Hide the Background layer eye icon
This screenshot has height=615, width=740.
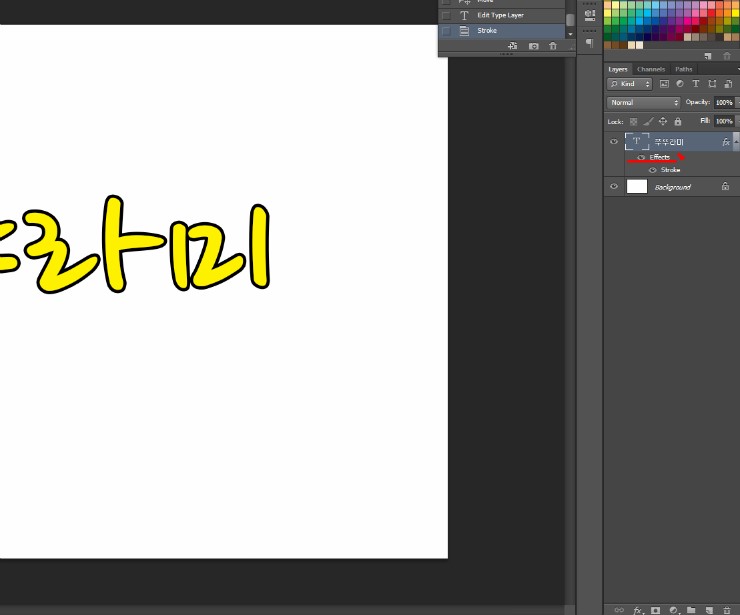[614, 186]
